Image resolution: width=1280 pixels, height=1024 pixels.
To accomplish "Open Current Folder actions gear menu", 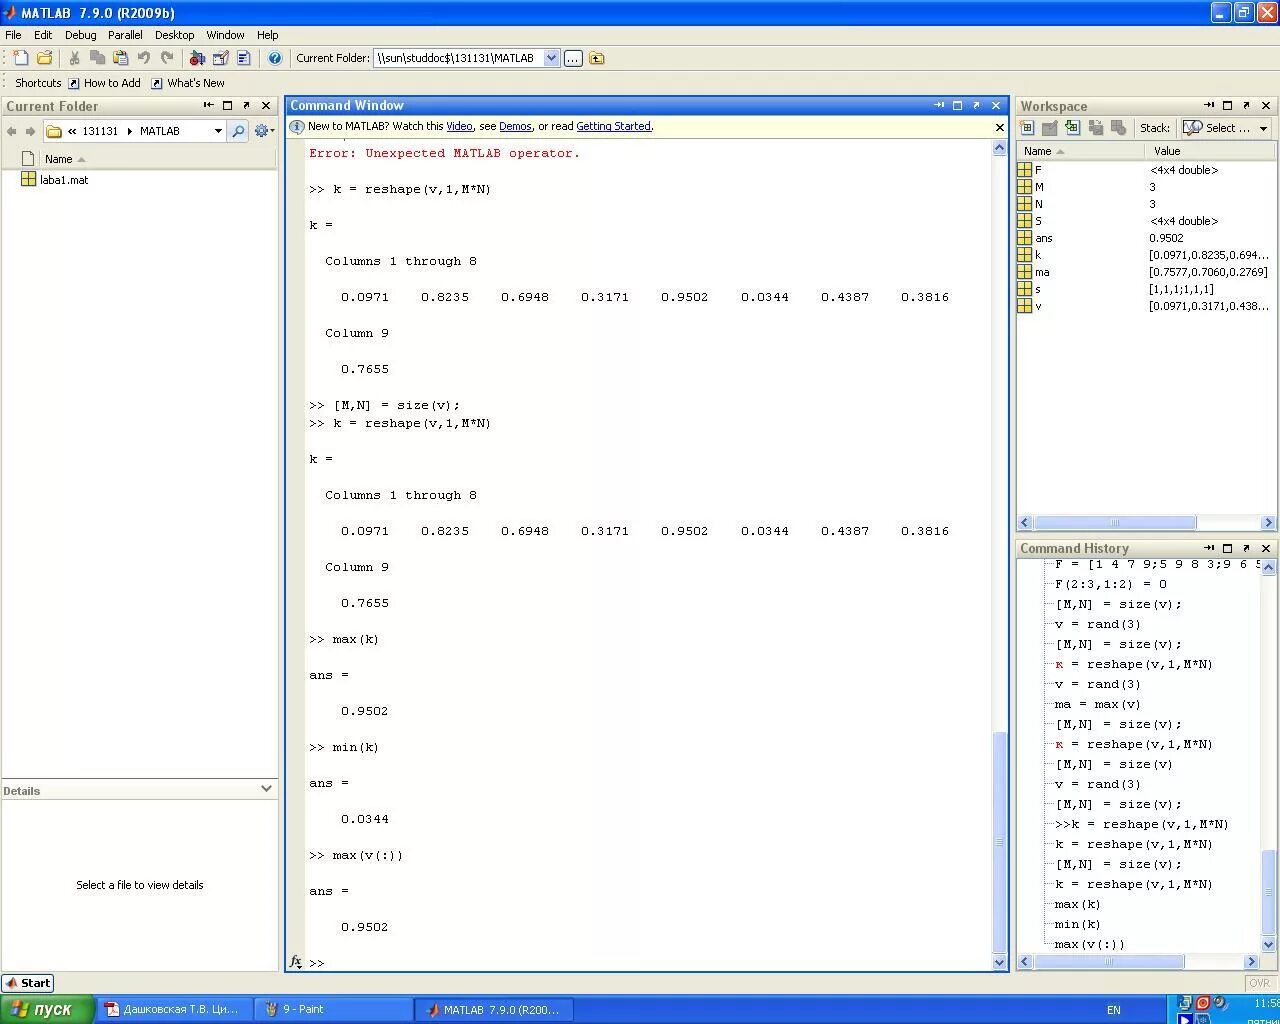I will coord(264,131).
